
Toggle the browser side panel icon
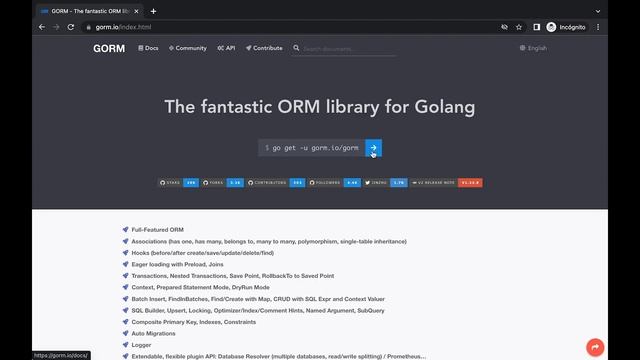536,27
